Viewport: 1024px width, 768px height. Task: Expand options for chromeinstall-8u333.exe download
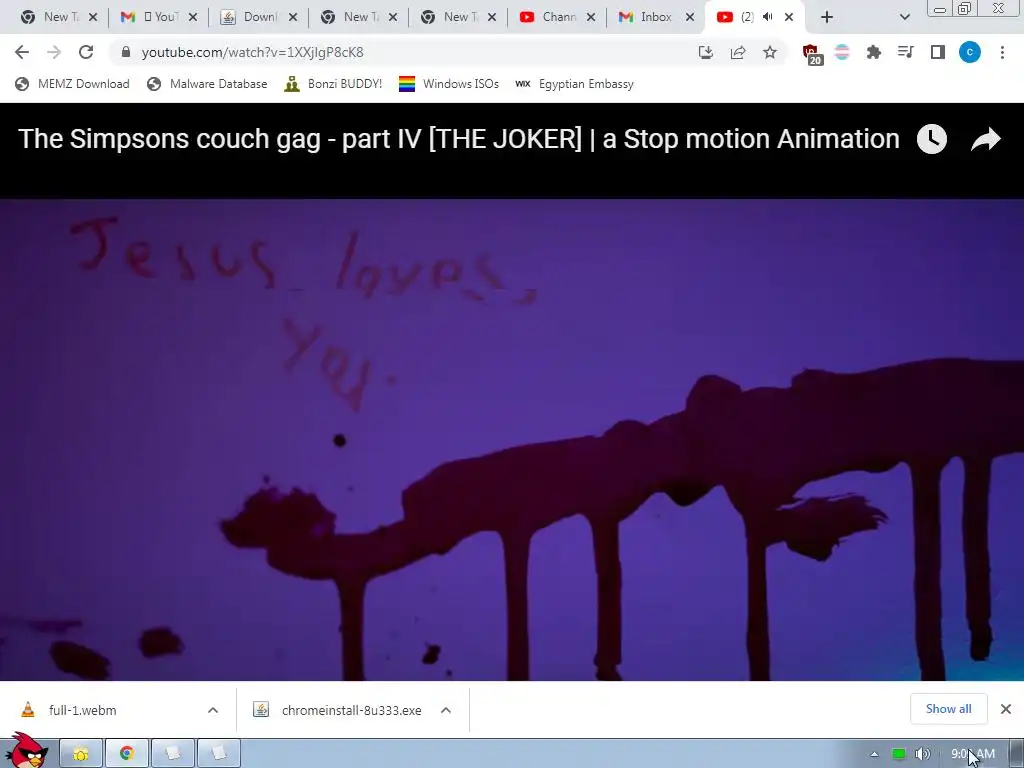click(x=446, y=710)
